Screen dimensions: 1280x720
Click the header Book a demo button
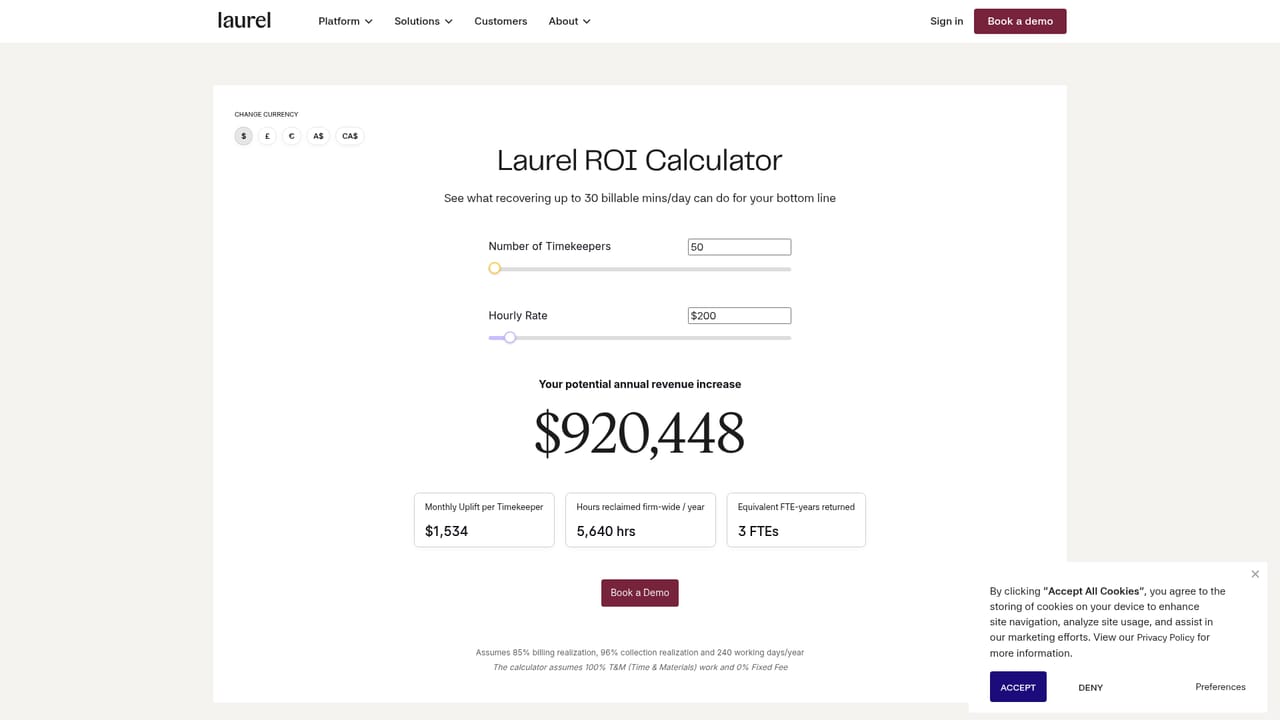point(1020,21)
